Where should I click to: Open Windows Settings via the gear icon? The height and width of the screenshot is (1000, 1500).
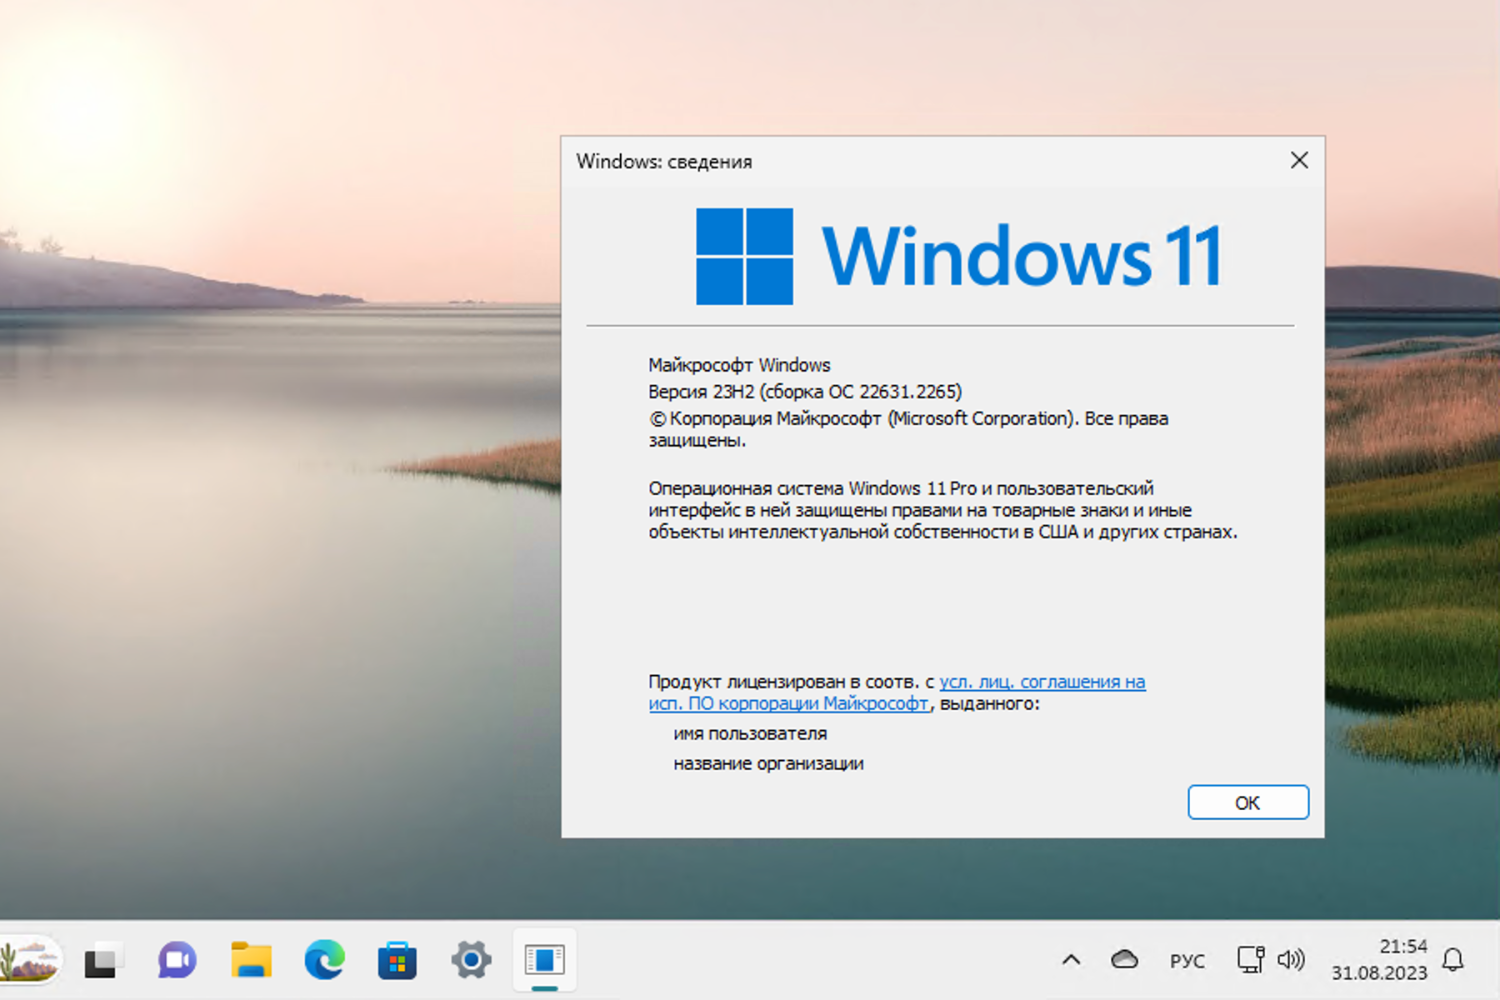coord(470,960)
